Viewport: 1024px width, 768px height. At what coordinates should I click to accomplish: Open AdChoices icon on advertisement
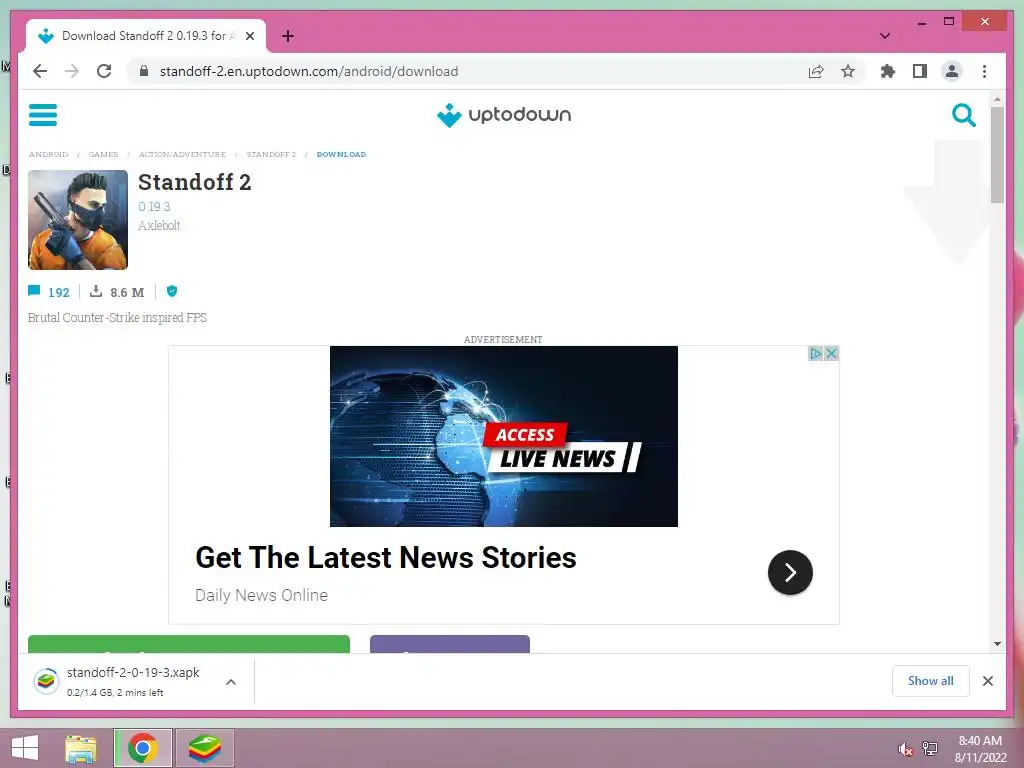[x=816, y=353]
